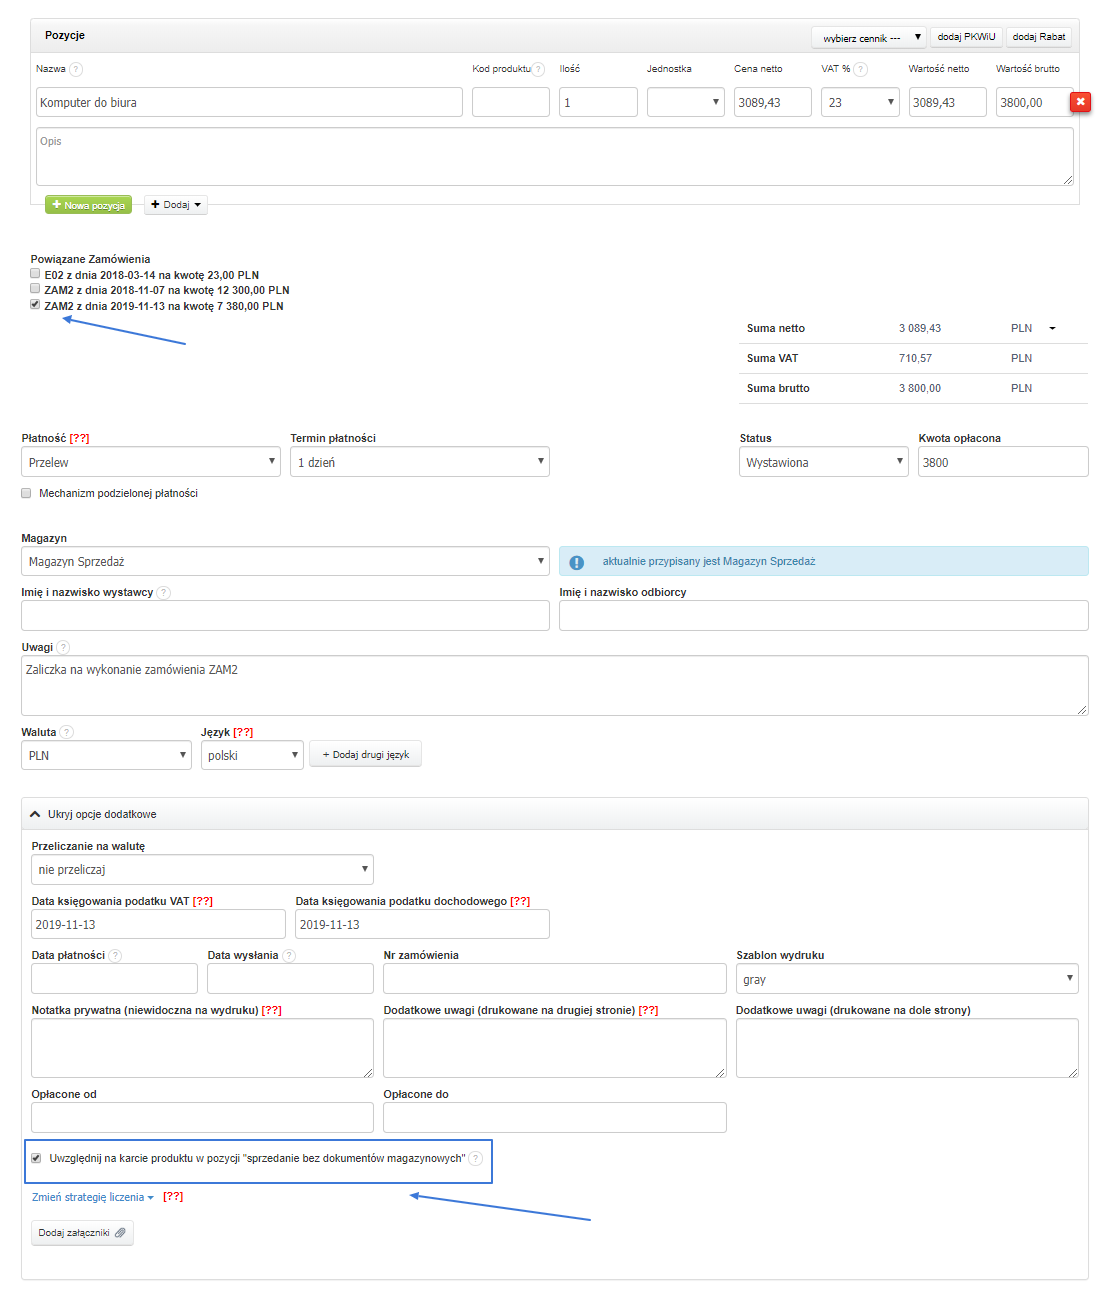Click Dodaj załączniki attachment button
The height and width of the screenshot is (1292, 1097).
click(x=82, y=1233)
